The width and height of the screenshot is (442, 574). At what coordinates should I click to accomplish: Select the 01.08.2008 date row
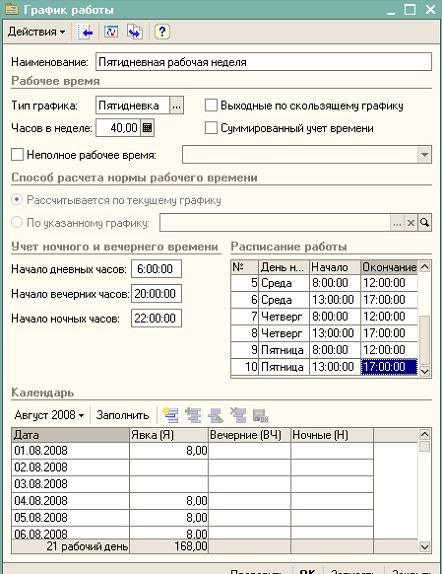pos(193,451)
